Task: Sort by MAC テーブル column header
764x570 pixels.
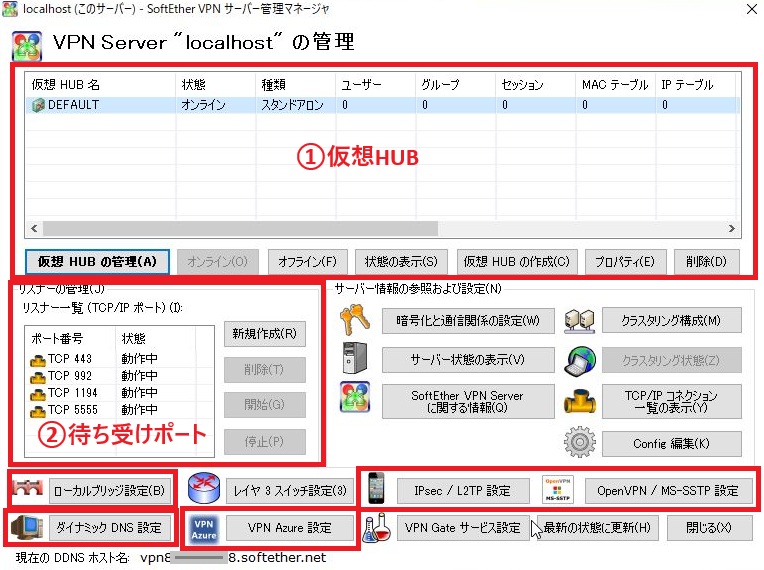Action: 615,85
